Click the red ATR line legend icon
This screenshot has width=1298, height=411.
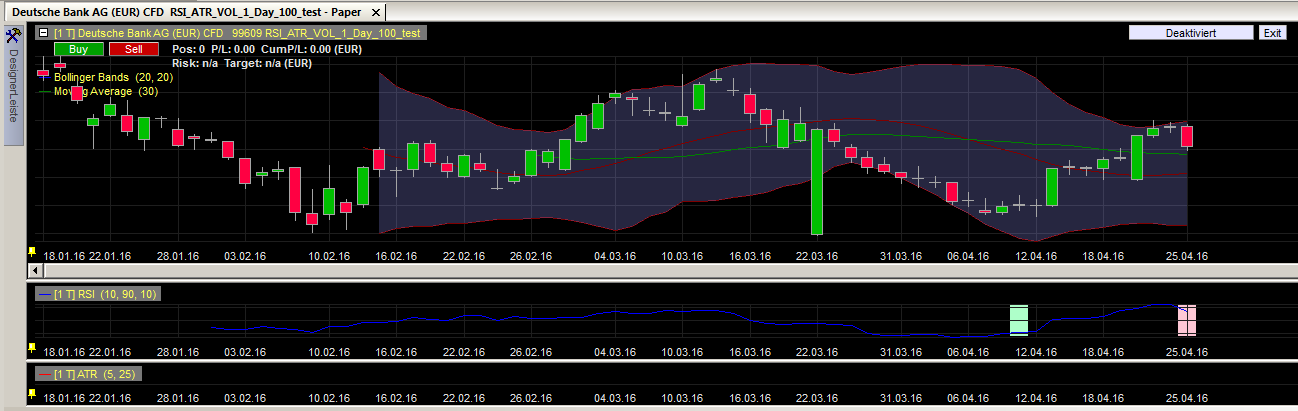tap(44, 374)
